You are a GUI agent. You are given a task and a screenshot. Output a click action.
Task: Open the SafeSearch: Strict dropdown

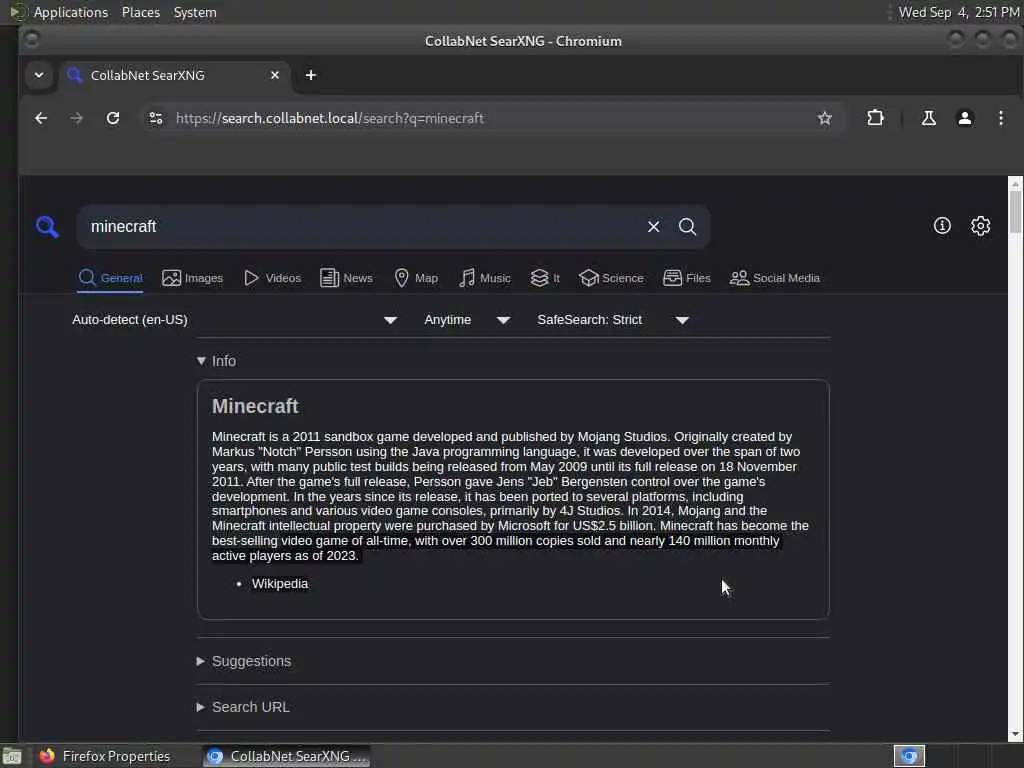613,320
